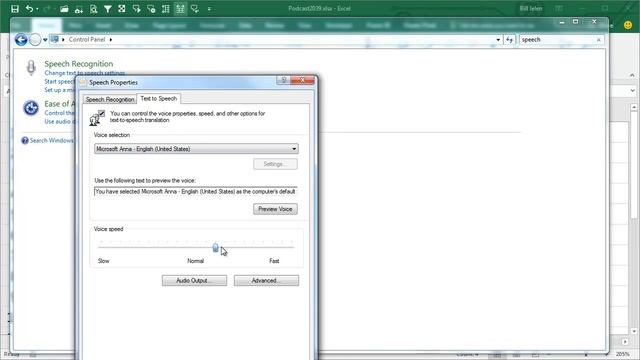The image size is (640, 360).
Task: Click the blue help question icon
Action: [25, 140]
